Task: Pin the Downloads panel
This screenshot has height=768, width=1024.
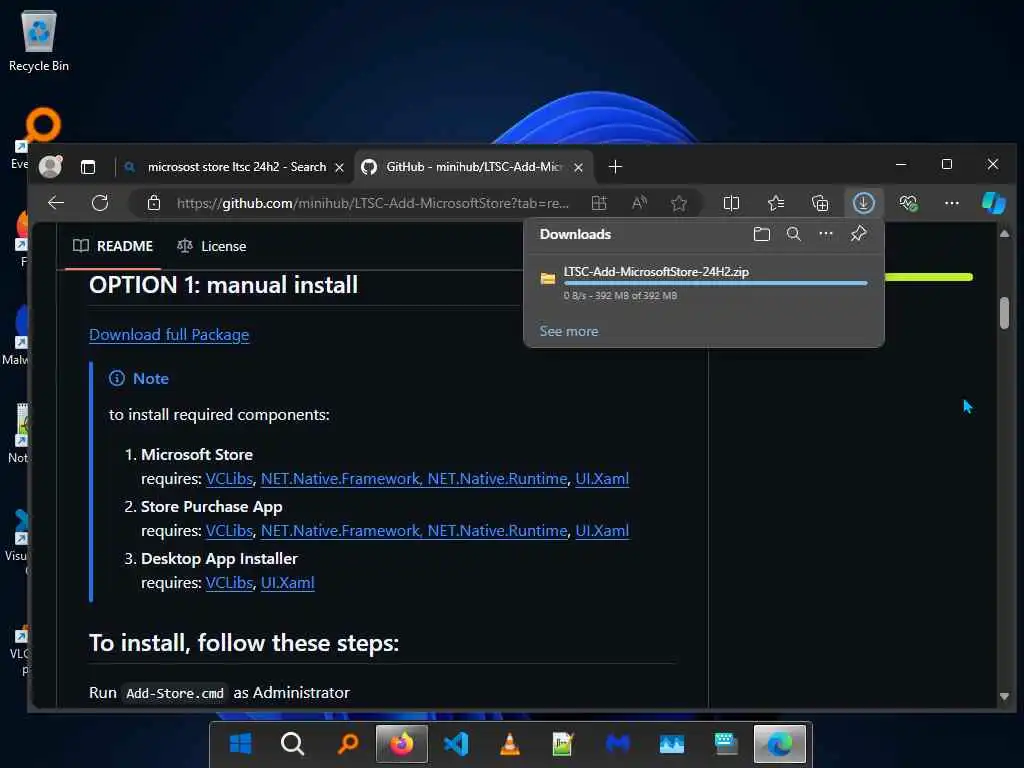Action: [x=858, y=234]
